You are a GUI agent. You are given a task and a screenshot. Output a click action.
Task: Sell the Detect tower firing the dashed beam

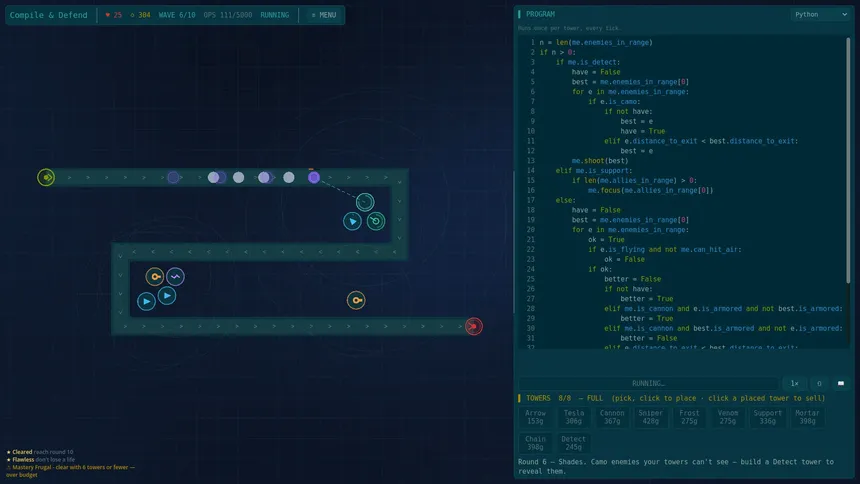pyautogui.click(x=365, y=202)
